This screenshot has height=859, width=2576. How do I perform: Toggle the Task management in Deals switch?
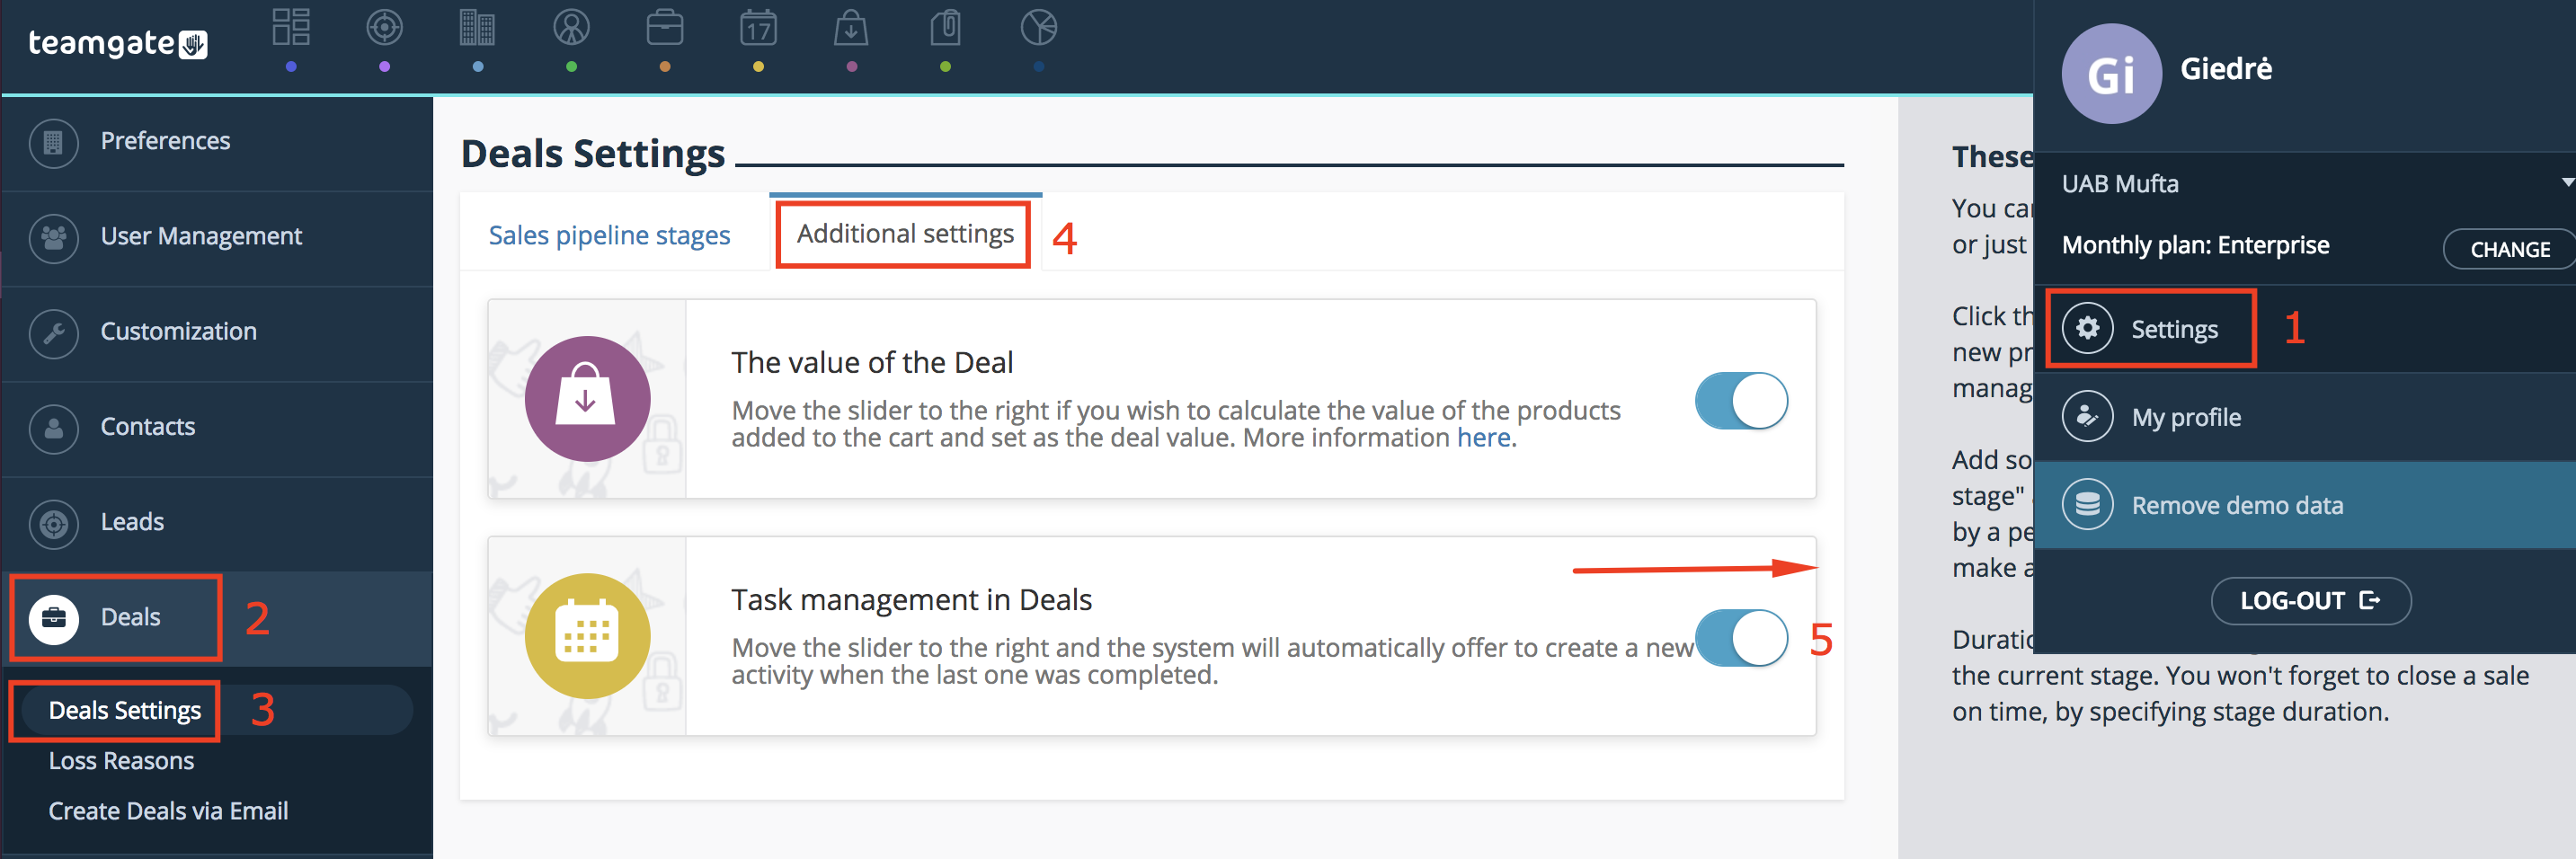click(1741, 637)
